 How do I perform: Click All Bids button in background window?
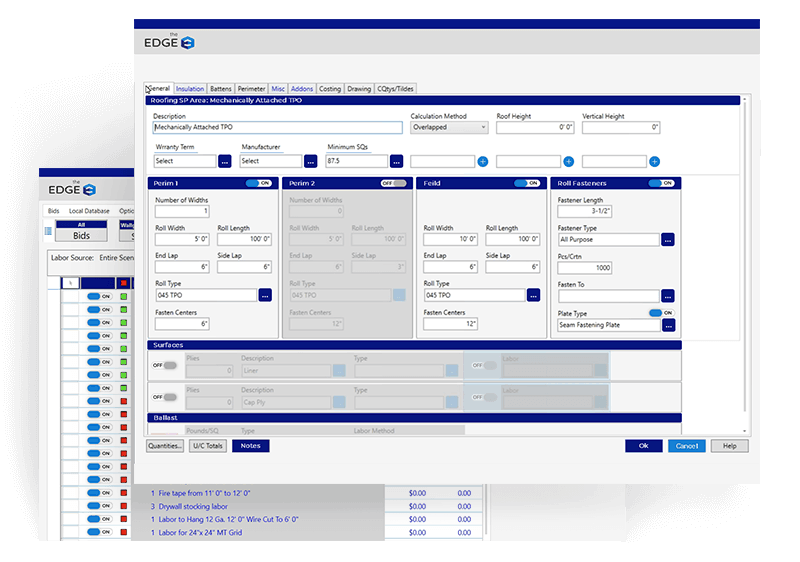(x=82, y=231)
